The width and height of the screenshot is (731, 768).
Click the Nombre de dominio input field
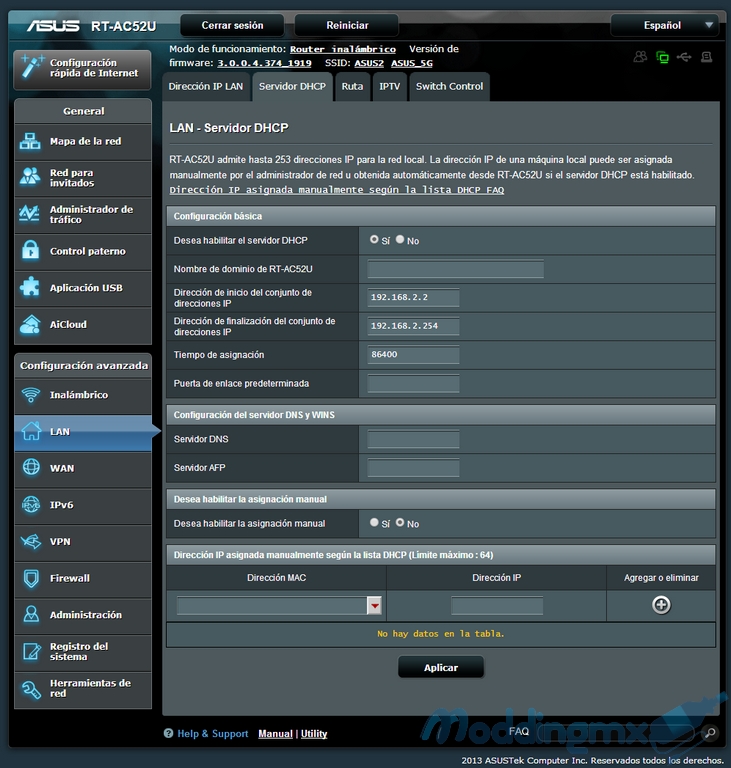point(456,269)
